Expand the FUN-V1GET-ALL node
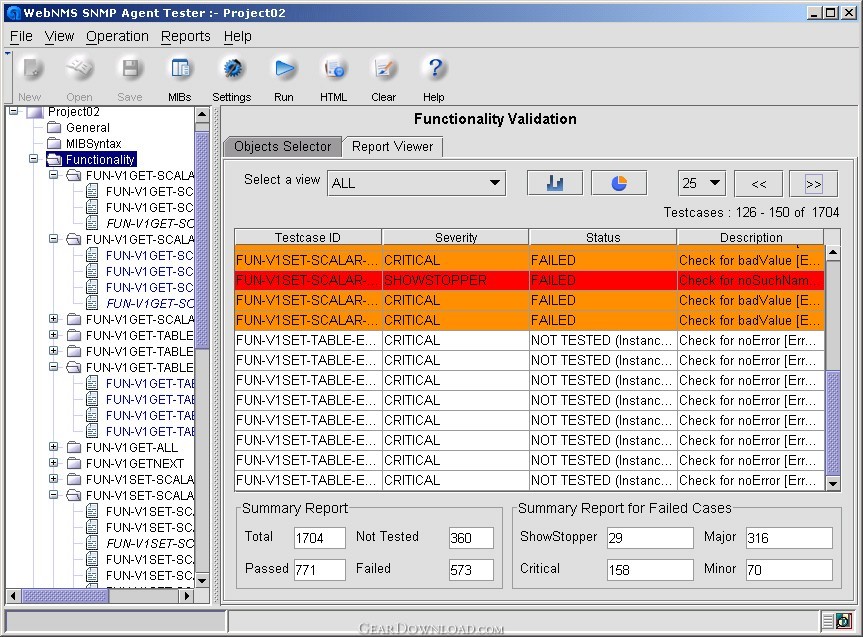Viewport: 863px width, 637px height. click(x=53, y=447)
